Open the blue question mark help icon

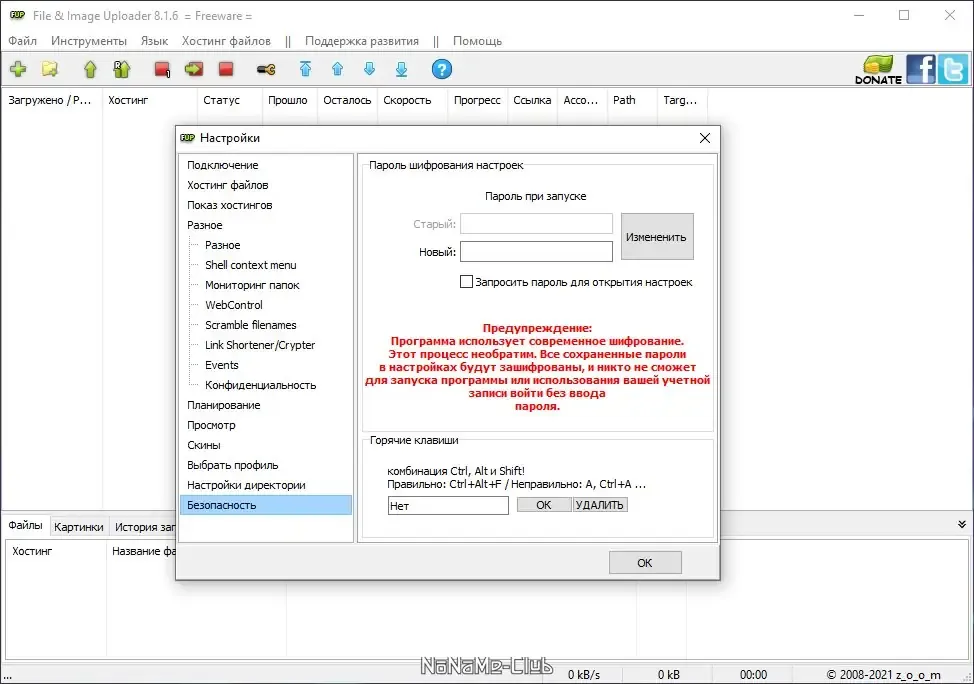point(442,69)
